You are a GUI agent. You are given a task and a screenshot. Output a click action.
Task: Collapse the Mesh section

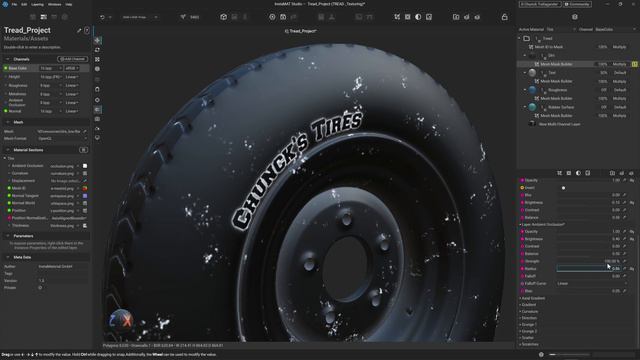7,122
